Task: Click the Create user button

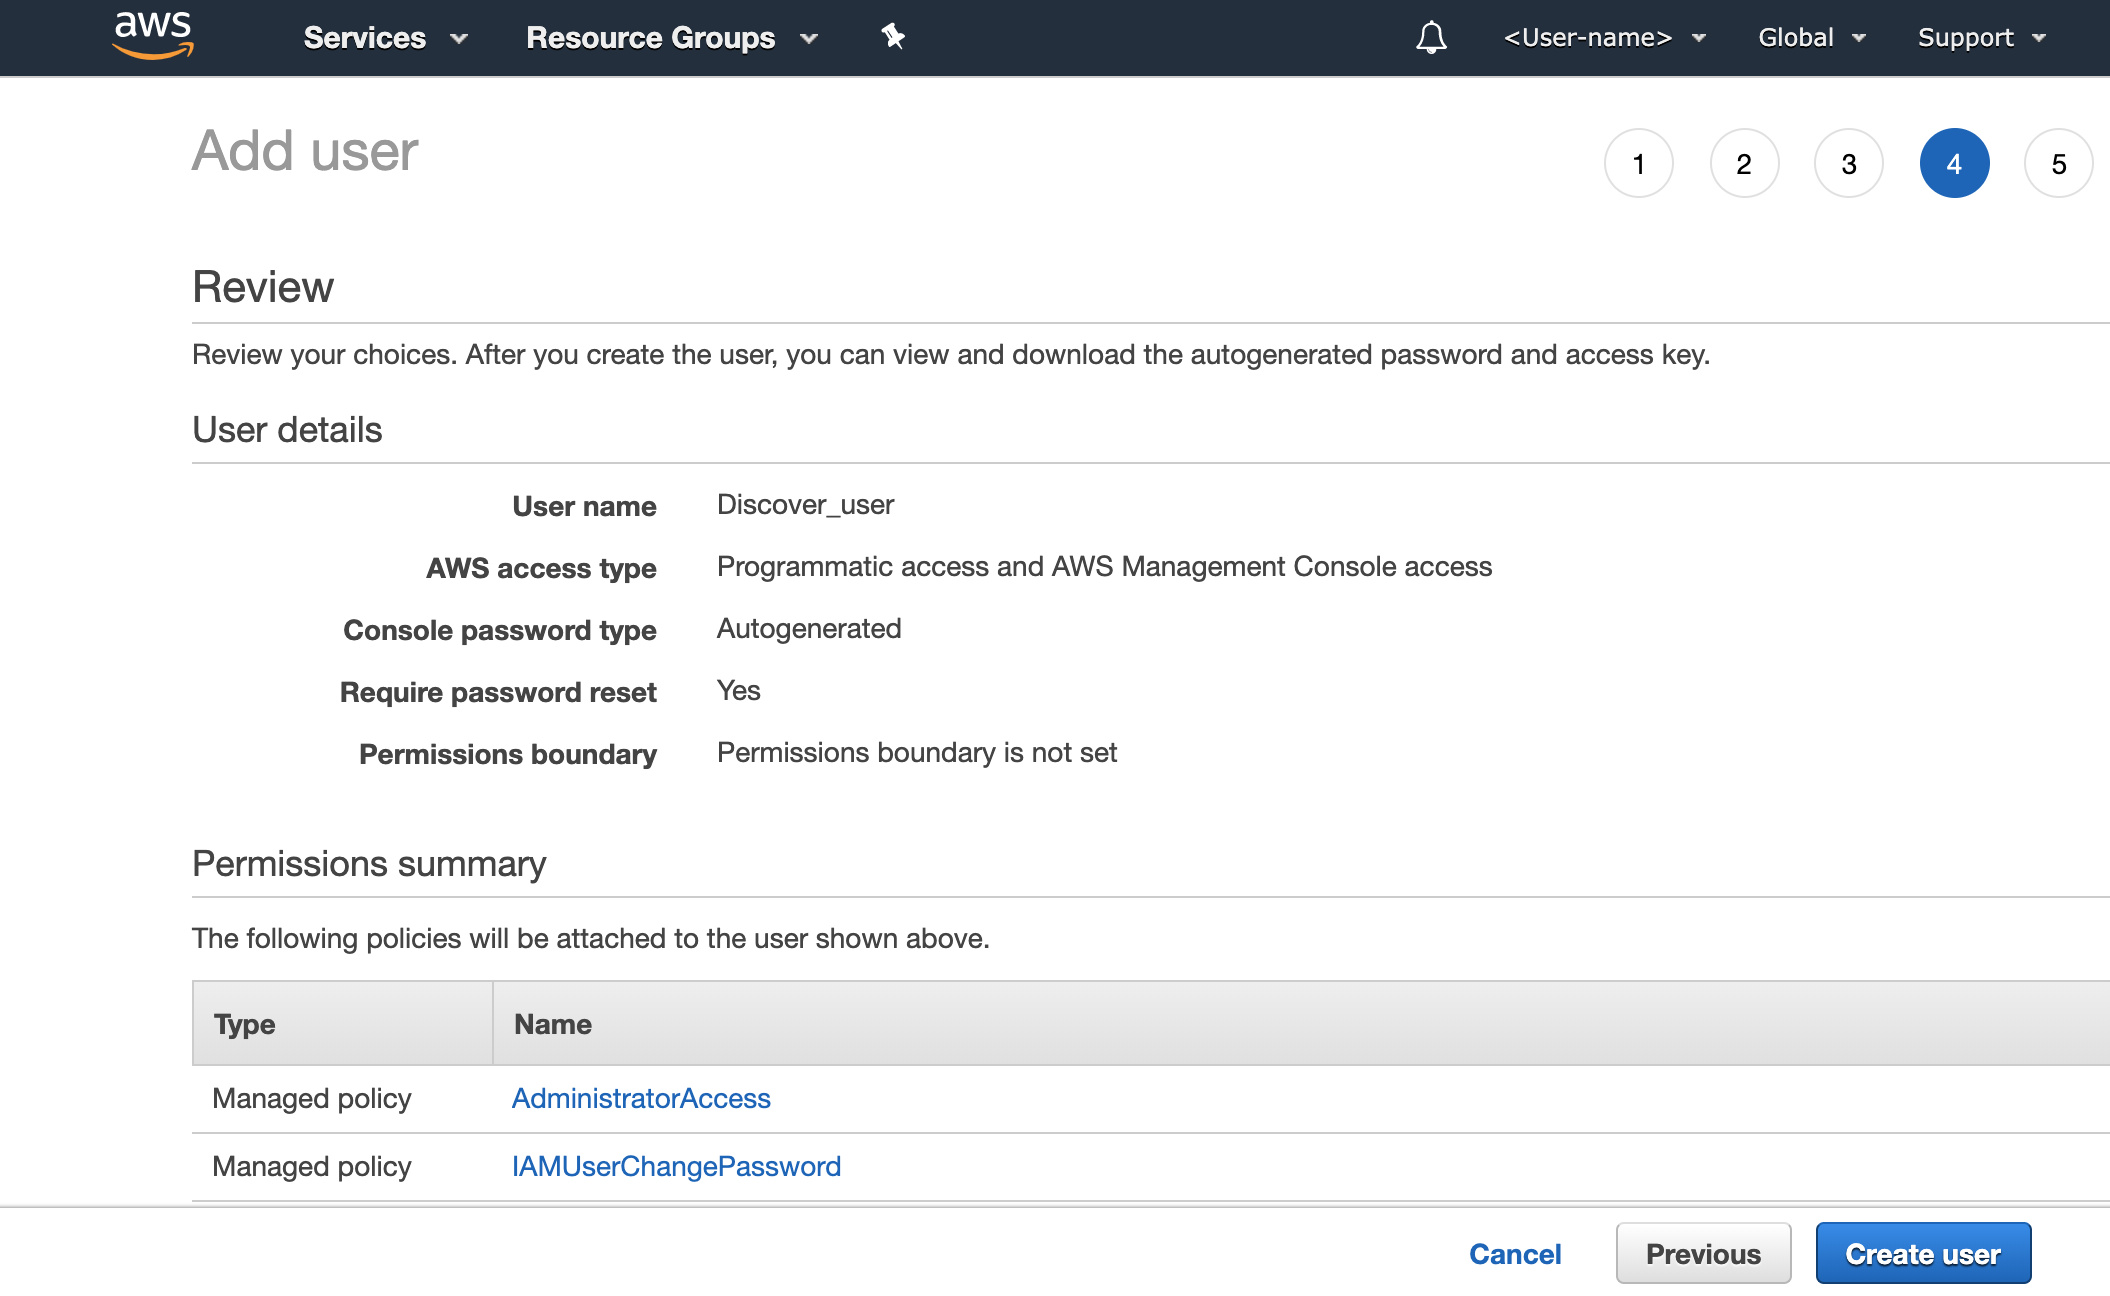Action: (x=1923, y=1253)
